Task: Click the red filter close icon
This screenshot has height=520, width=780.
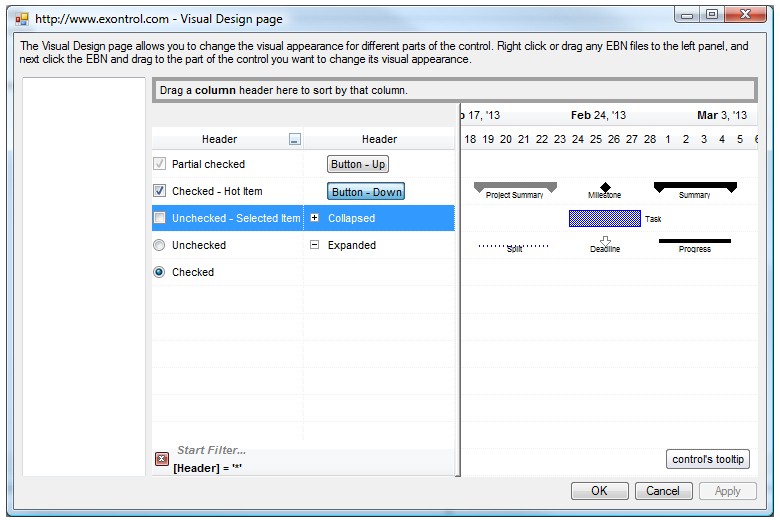Action: click(x=162, y=459)
